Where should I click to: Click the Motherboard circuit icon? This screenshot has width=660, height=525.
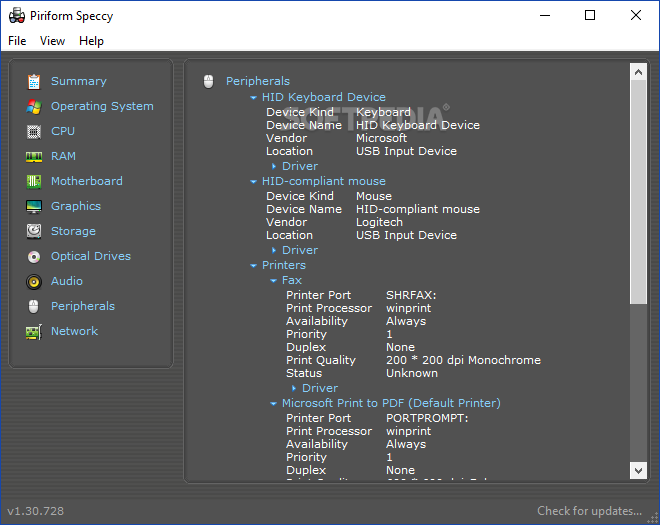(x=34, y=181)
